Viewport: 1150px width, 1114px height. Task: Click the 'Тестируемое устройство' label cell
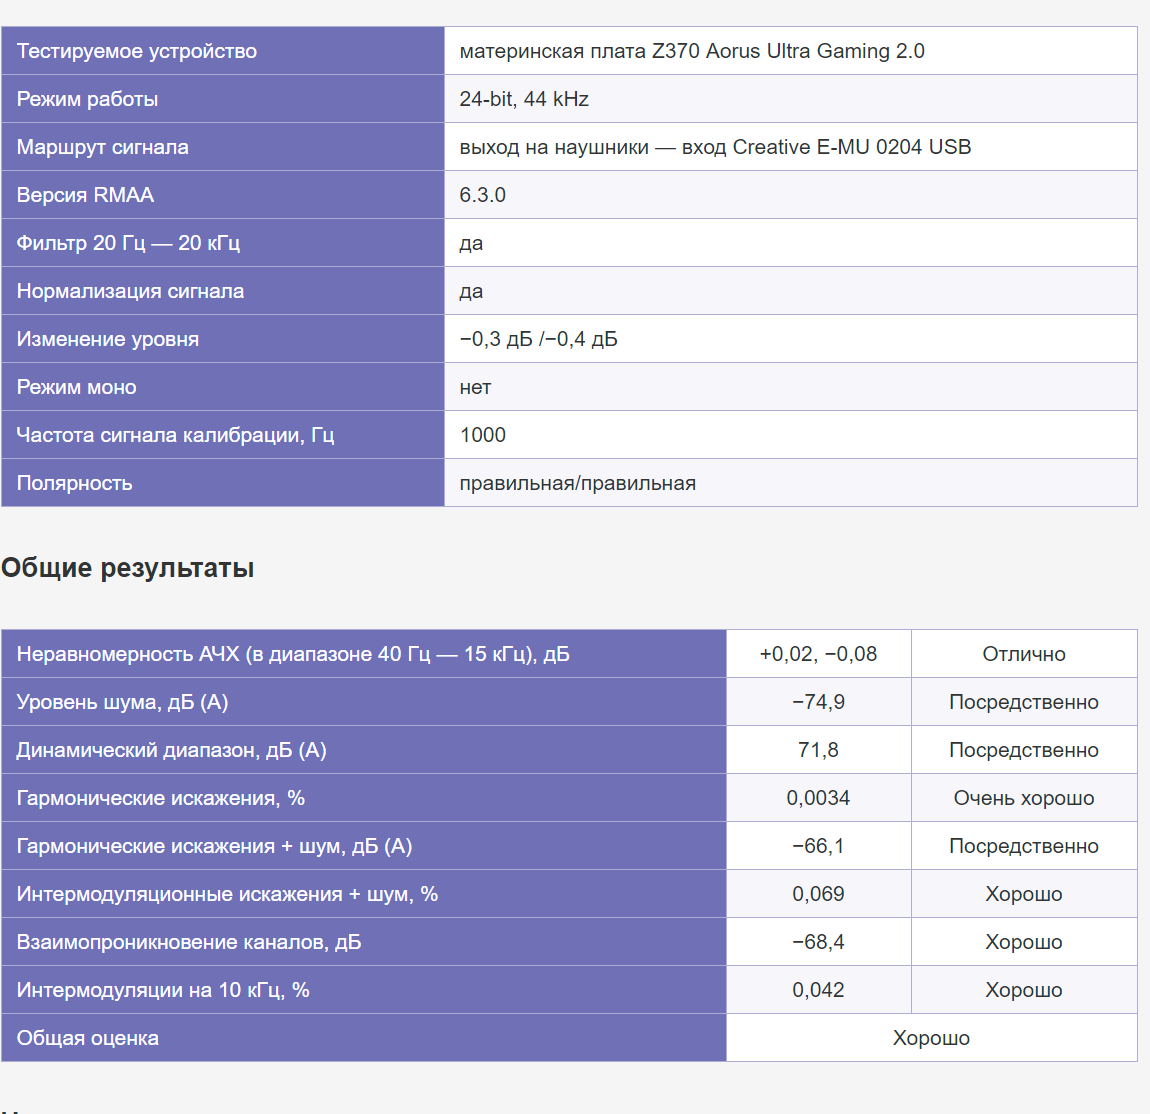223,51
